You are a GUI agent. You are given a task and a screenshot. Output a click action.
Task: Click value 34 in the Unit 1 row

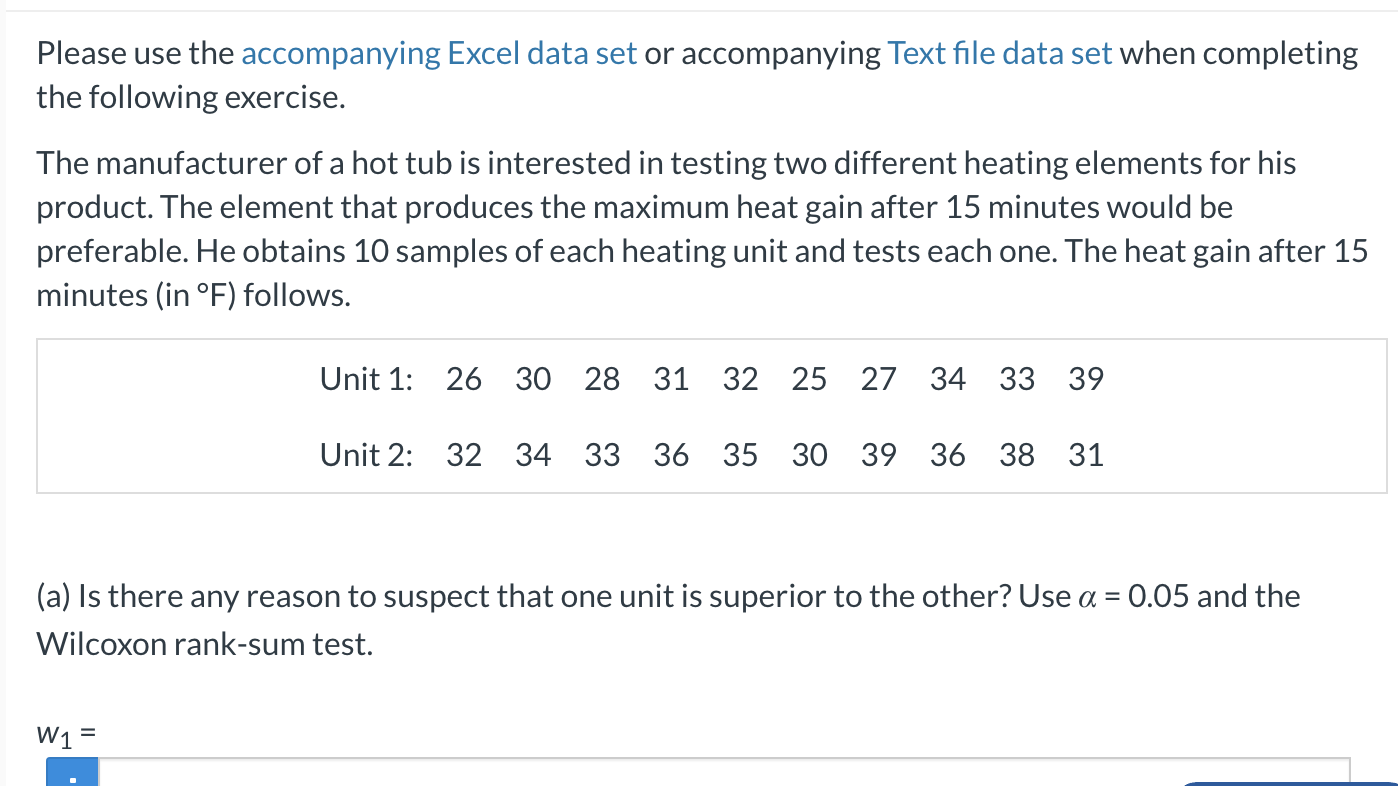pyautogui.click(x=947, y=379)
